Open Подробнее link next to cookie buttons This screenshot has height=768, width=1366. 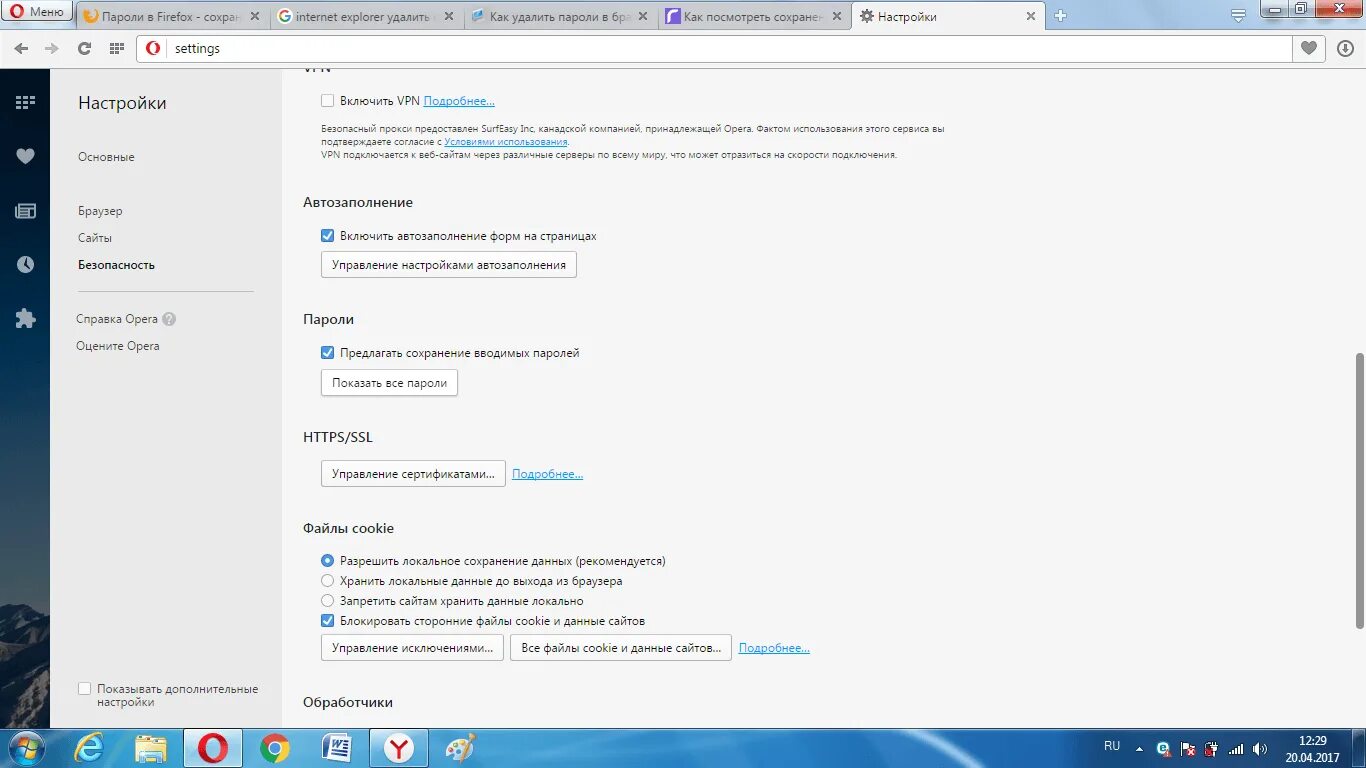pos(774,648)
